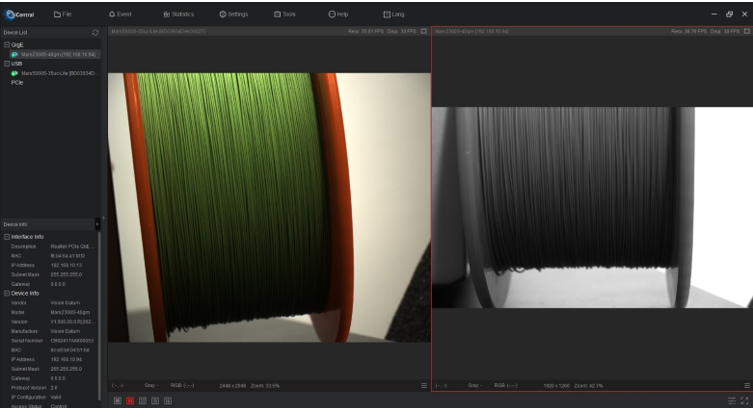The image size is (753, 408).
Task: Open the right viewer's bottom-right menu icon
Action: tap(746, 385)
